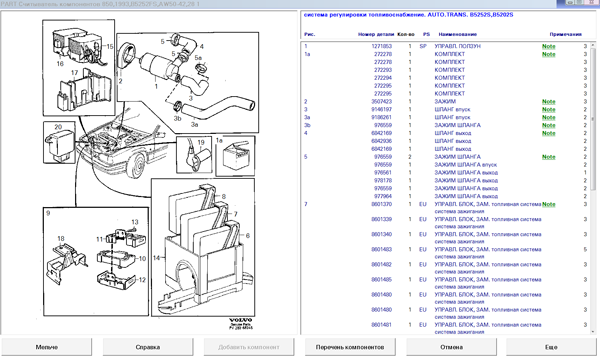Open Перечень компонентов list
The height and width of the screenshot is (360, 600).
[350, 347]
